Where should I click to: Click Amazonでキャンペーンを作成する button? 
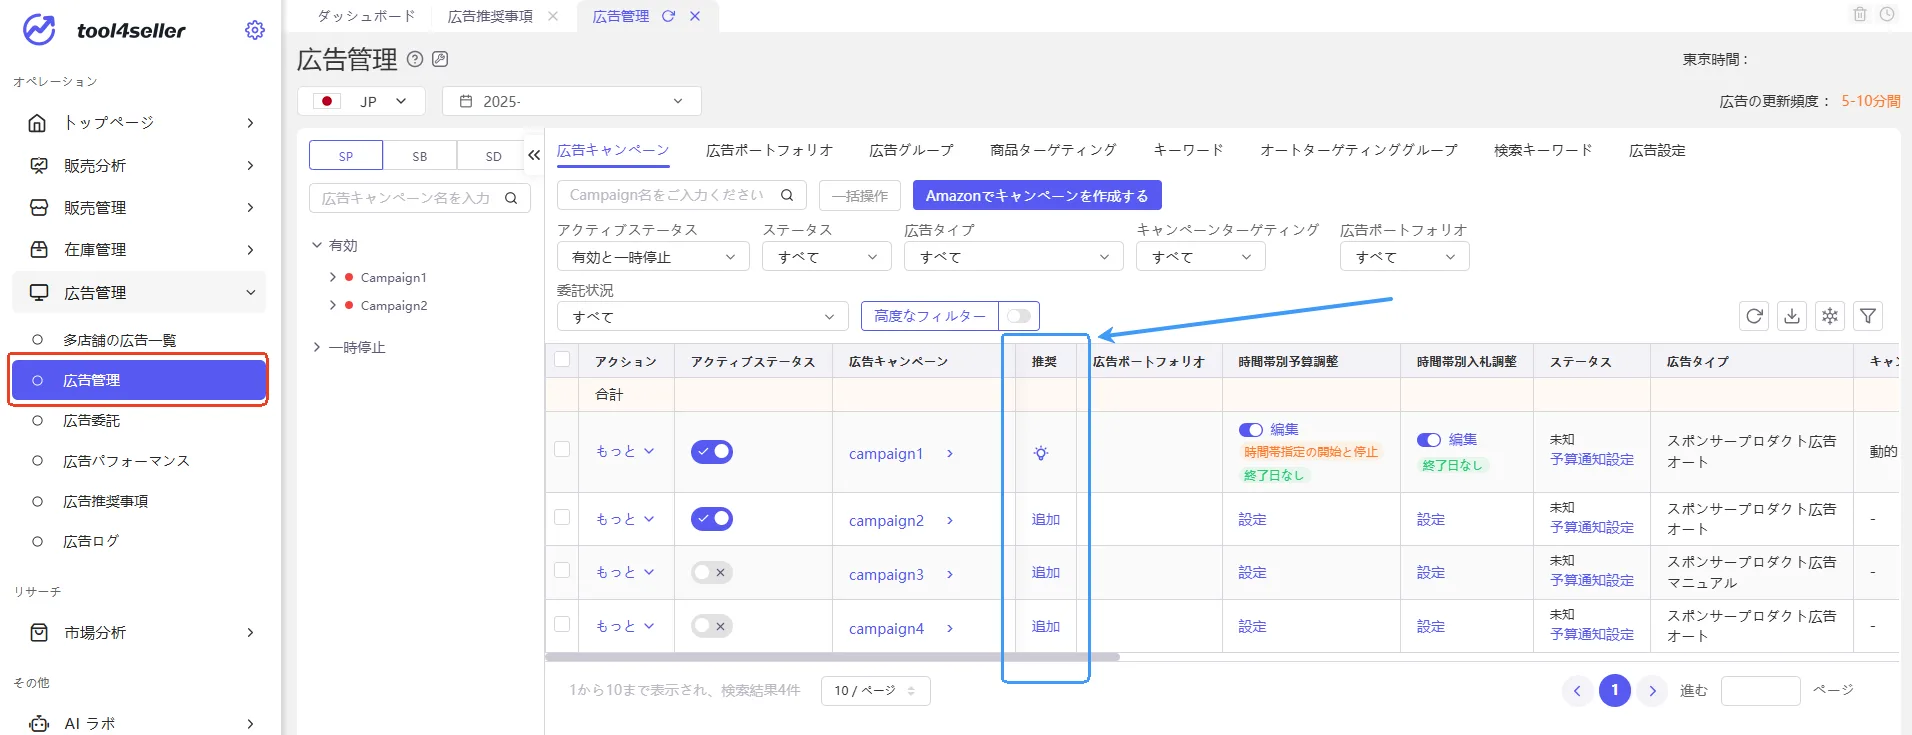(x=1037, y=195)
